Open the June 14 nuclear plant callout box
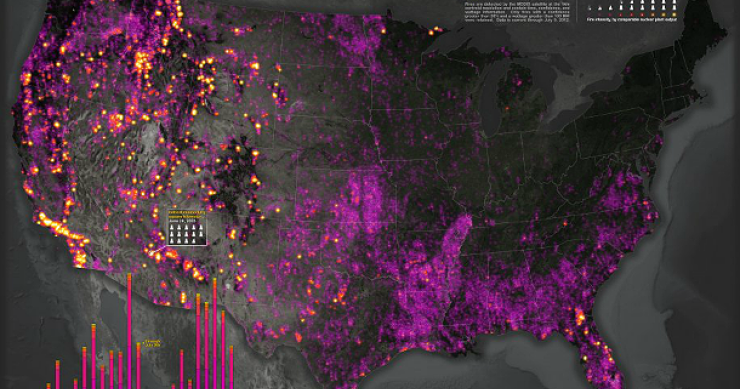The width and height of the screenshot is (740, 389). [187, 228]
